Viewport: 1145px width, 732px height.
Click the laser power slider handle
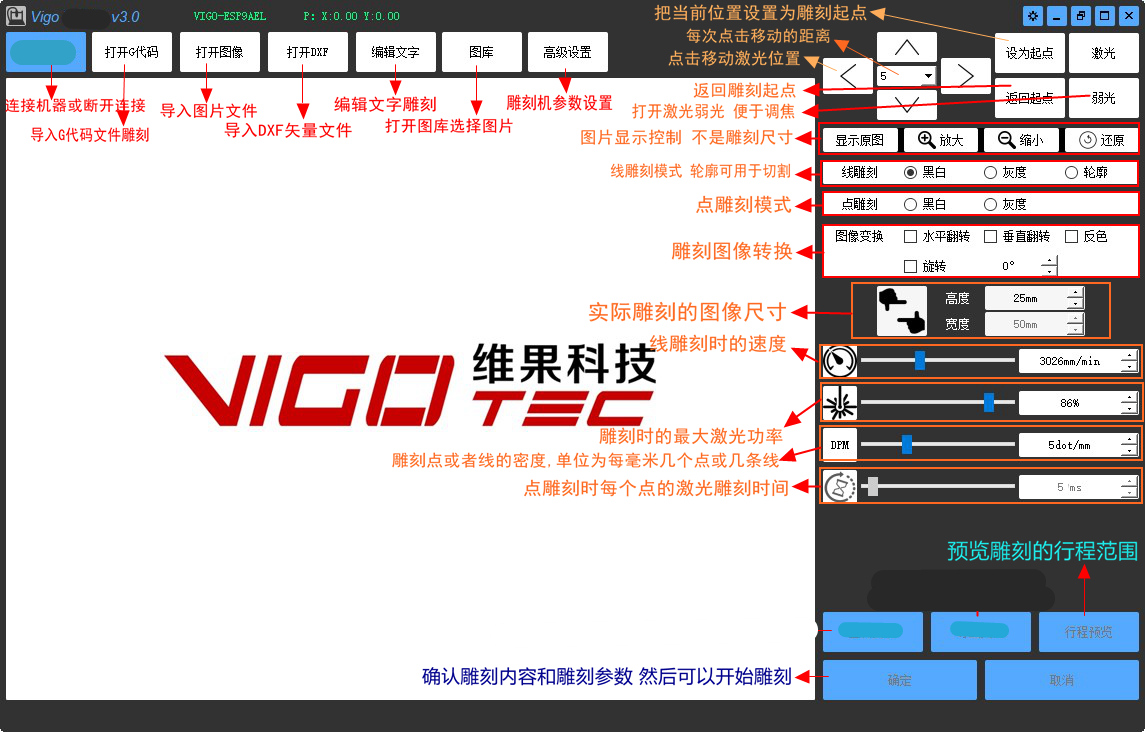coord(989,402)
